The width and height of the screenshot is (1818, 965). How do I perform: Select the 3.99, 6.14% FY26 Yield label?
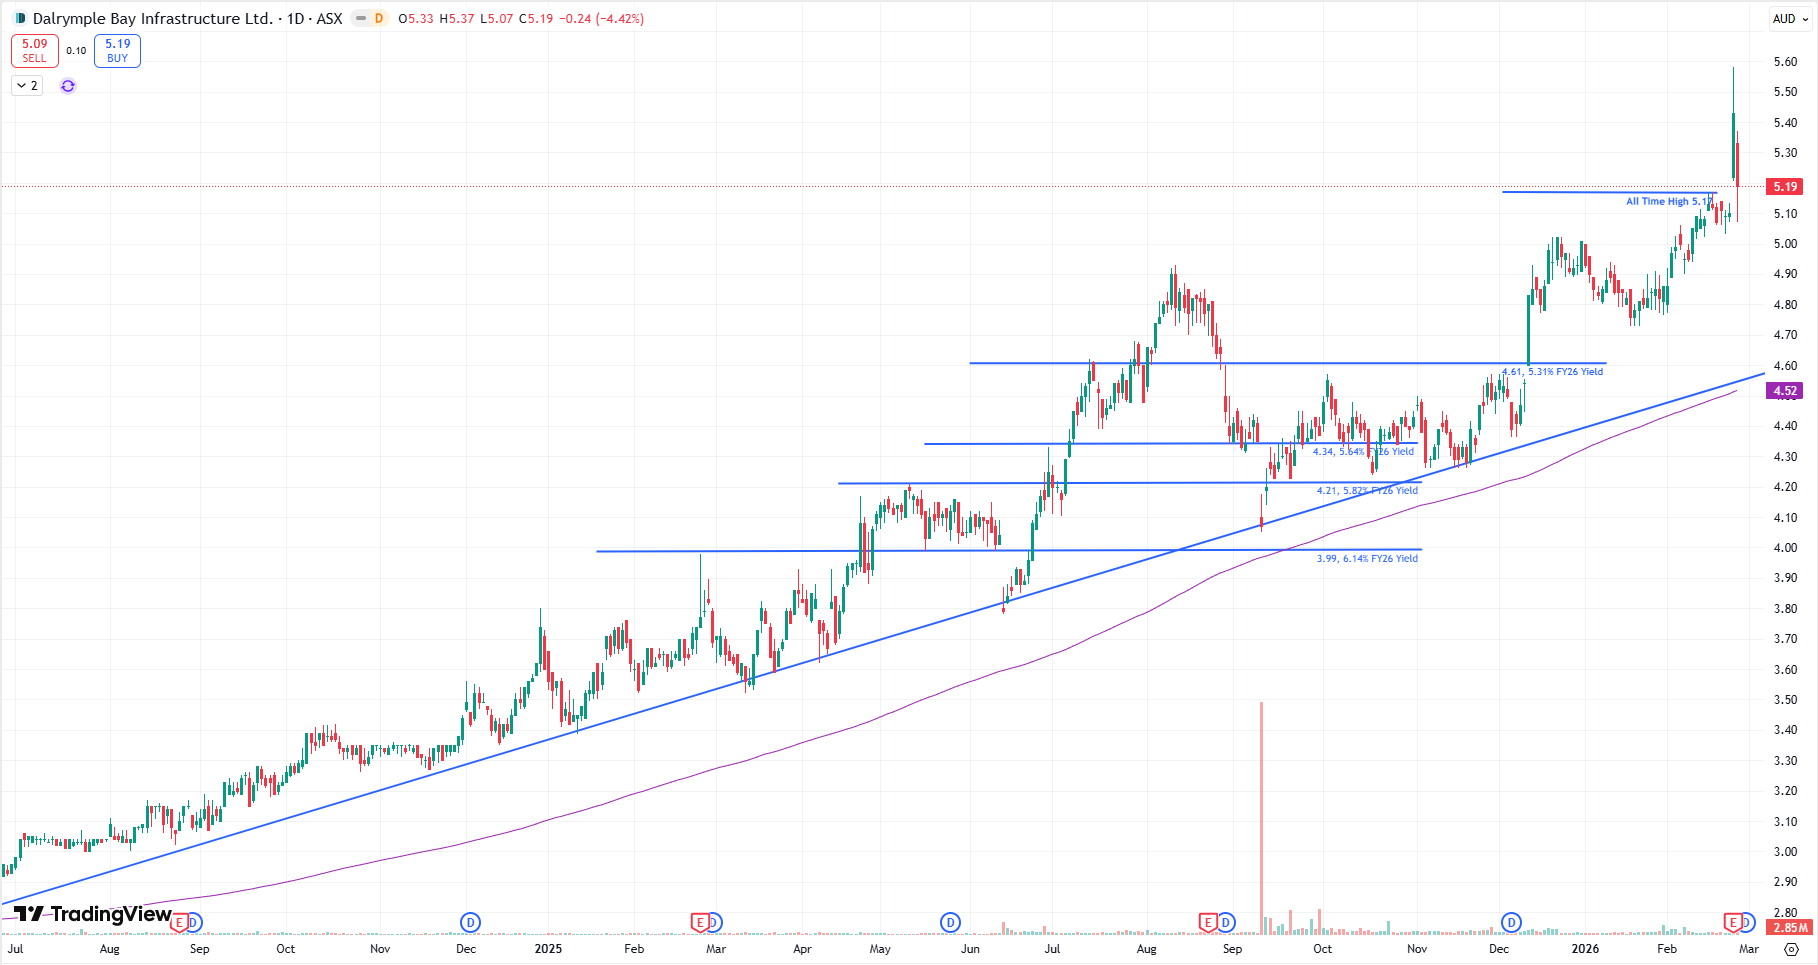(1367, 558)
